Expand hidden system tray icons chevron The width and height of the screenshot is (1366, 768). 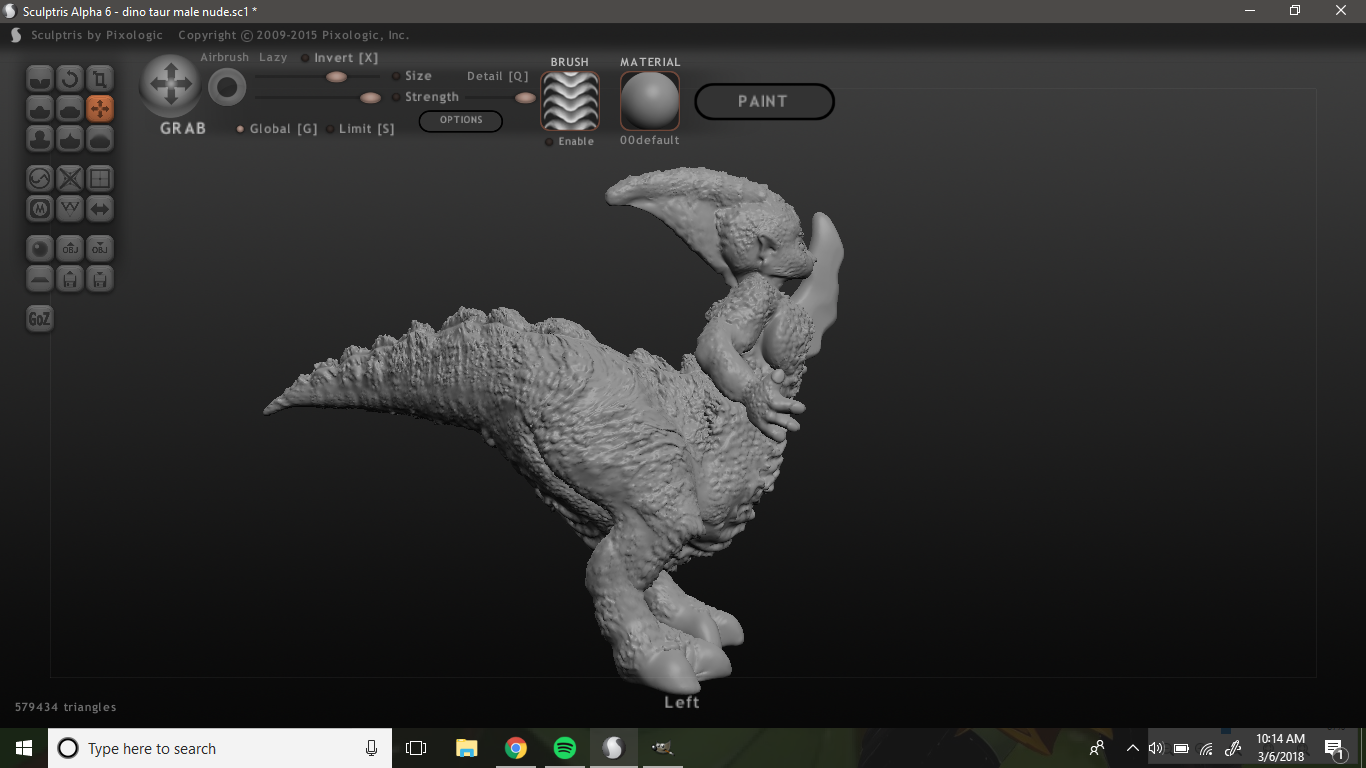click(x=1133, y=748)
